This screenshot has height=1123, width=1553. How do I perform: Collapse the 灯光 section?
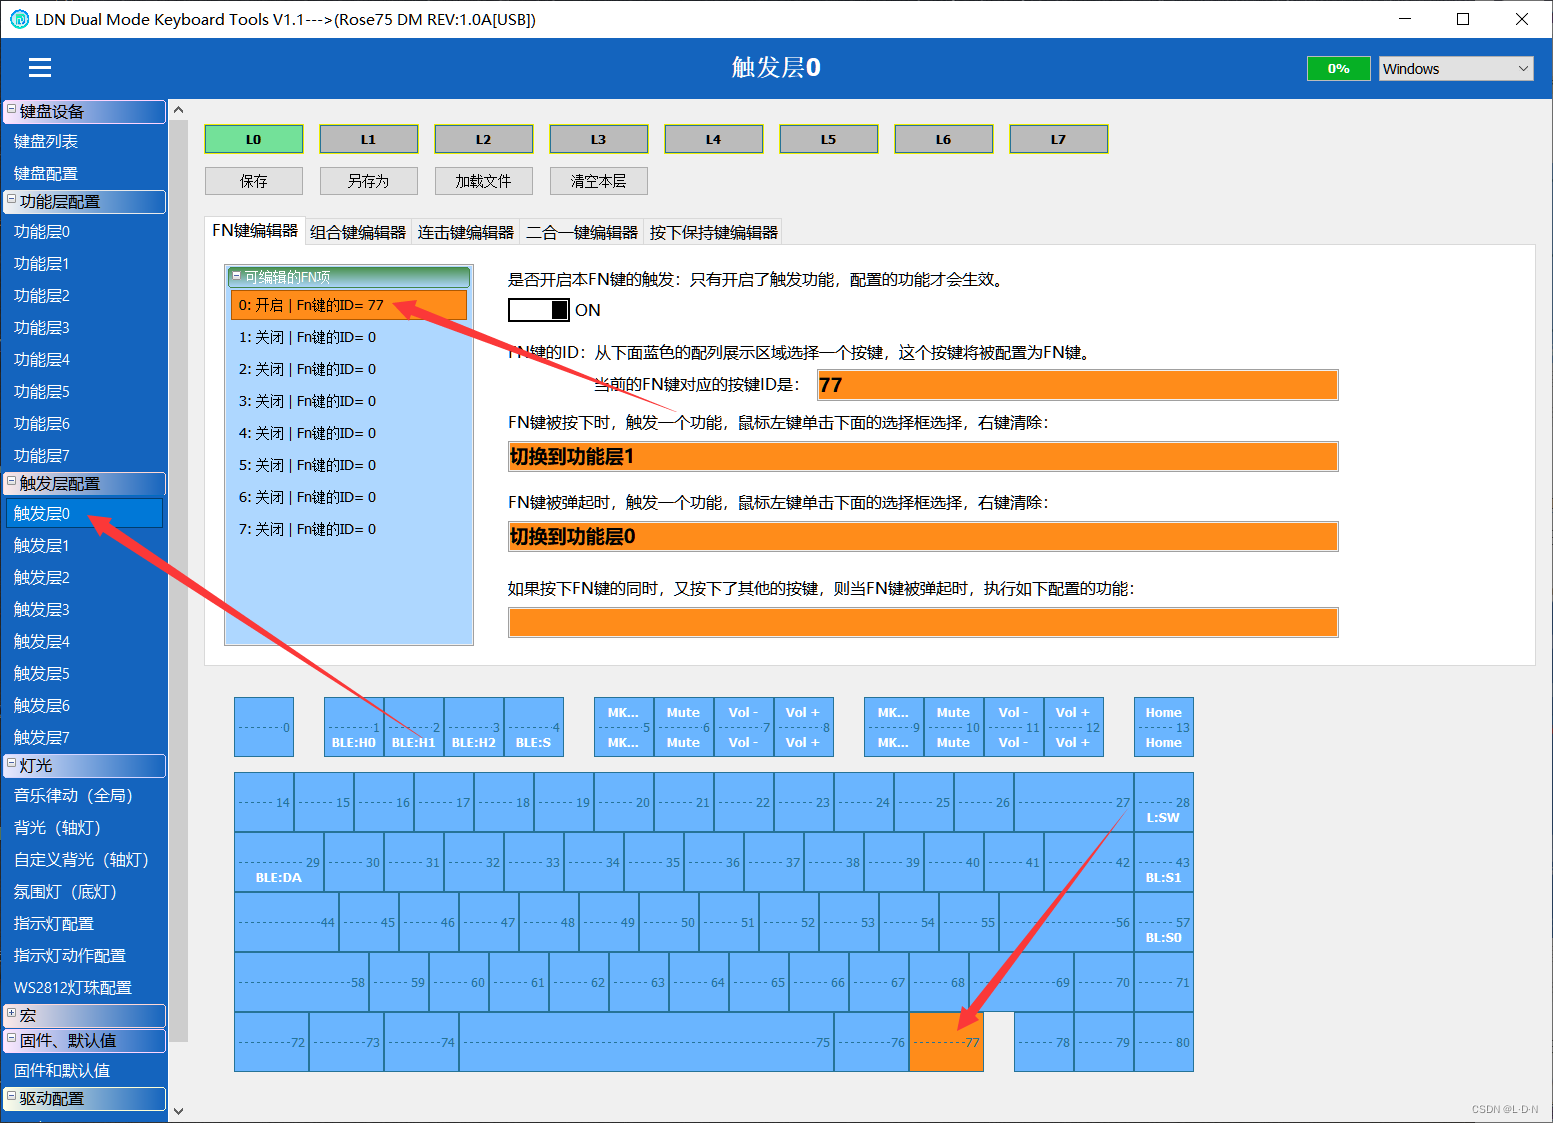11,763
